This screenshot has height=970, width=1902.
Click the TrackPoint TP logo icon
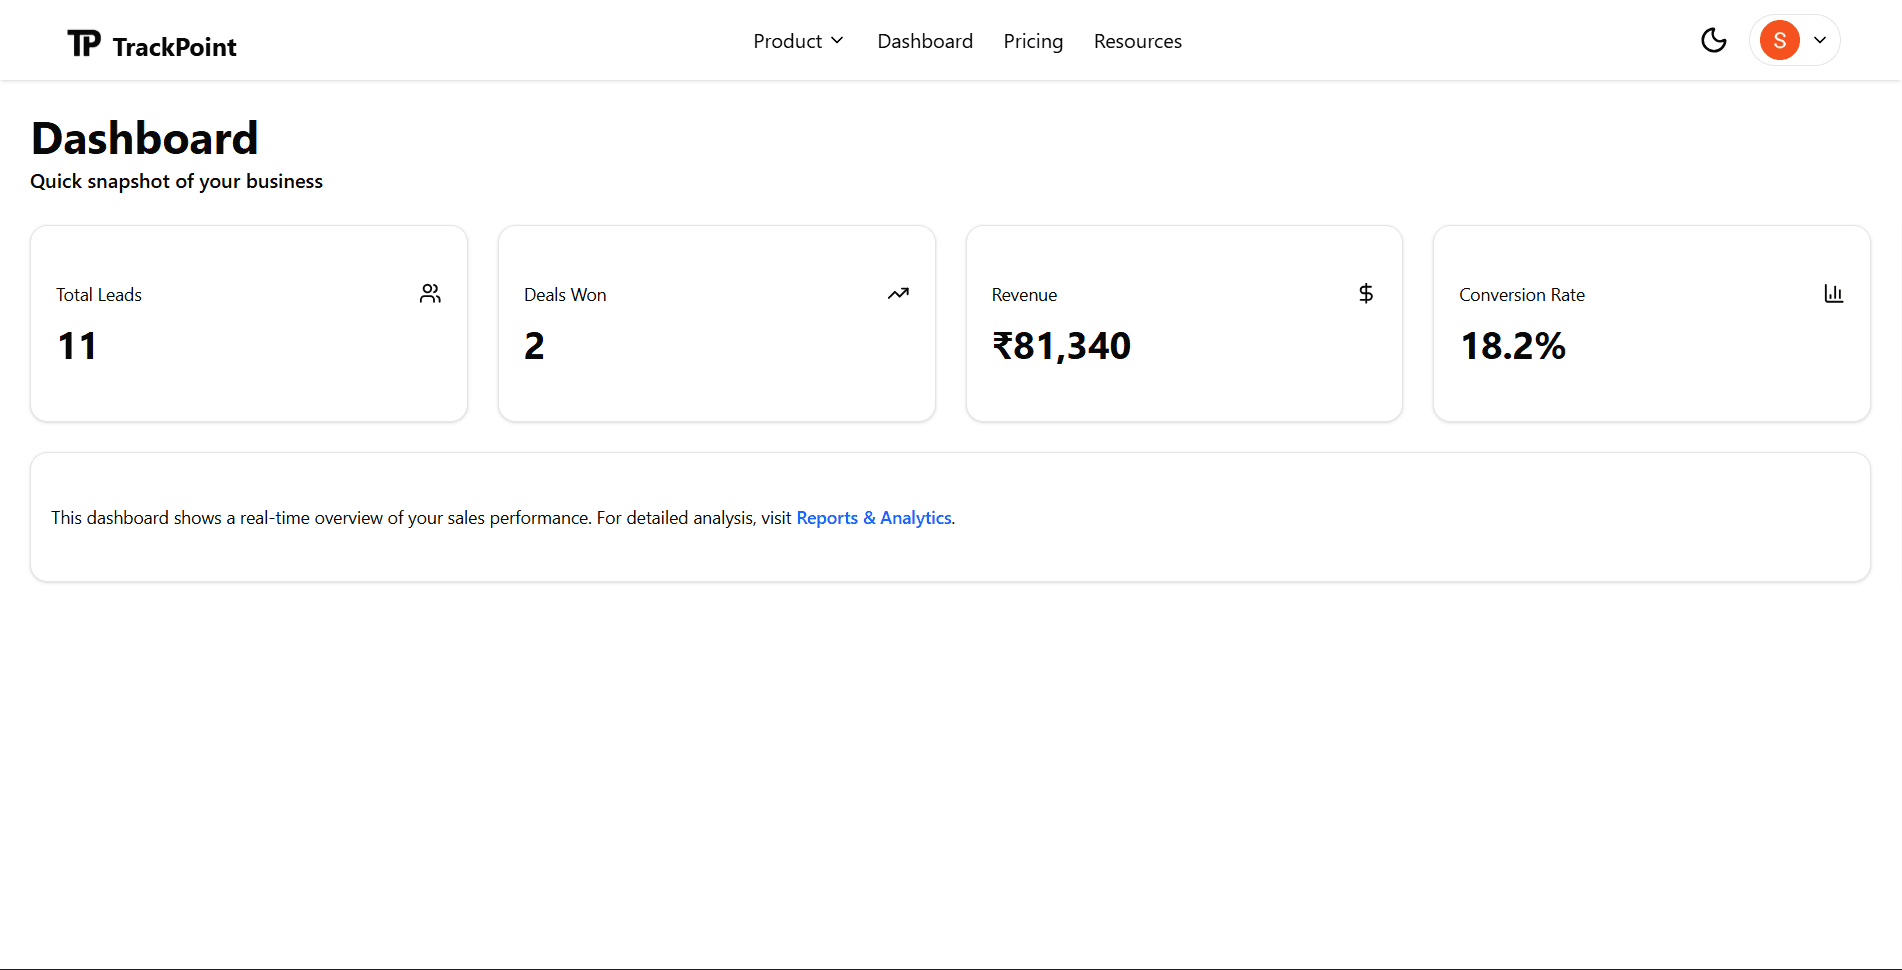pyautogui.click(x=84, y=43)
